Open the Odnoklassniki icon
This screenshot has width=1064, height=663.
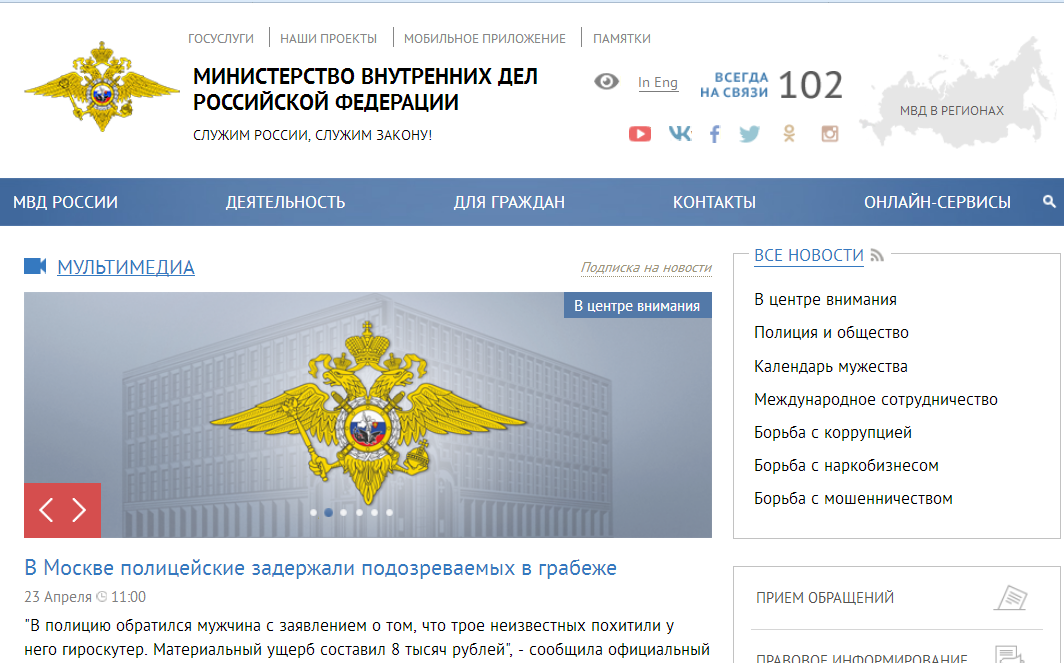[788, 134]
